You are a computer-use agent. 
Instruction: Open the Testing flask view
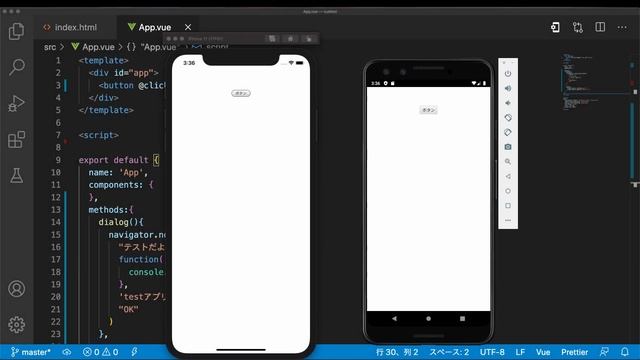(x=16, y=176)
